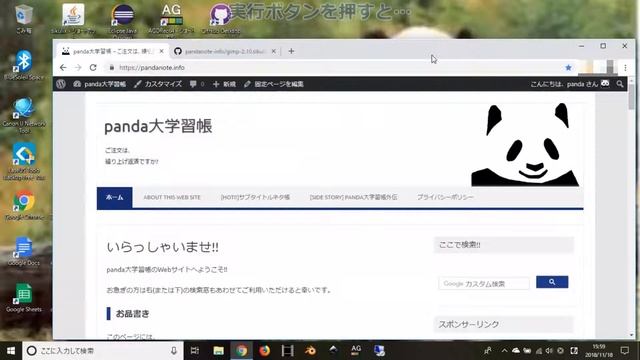Screen dimensions: 640x360
Task: Open the WordPress logo admin menu
Action: [61, 84]
